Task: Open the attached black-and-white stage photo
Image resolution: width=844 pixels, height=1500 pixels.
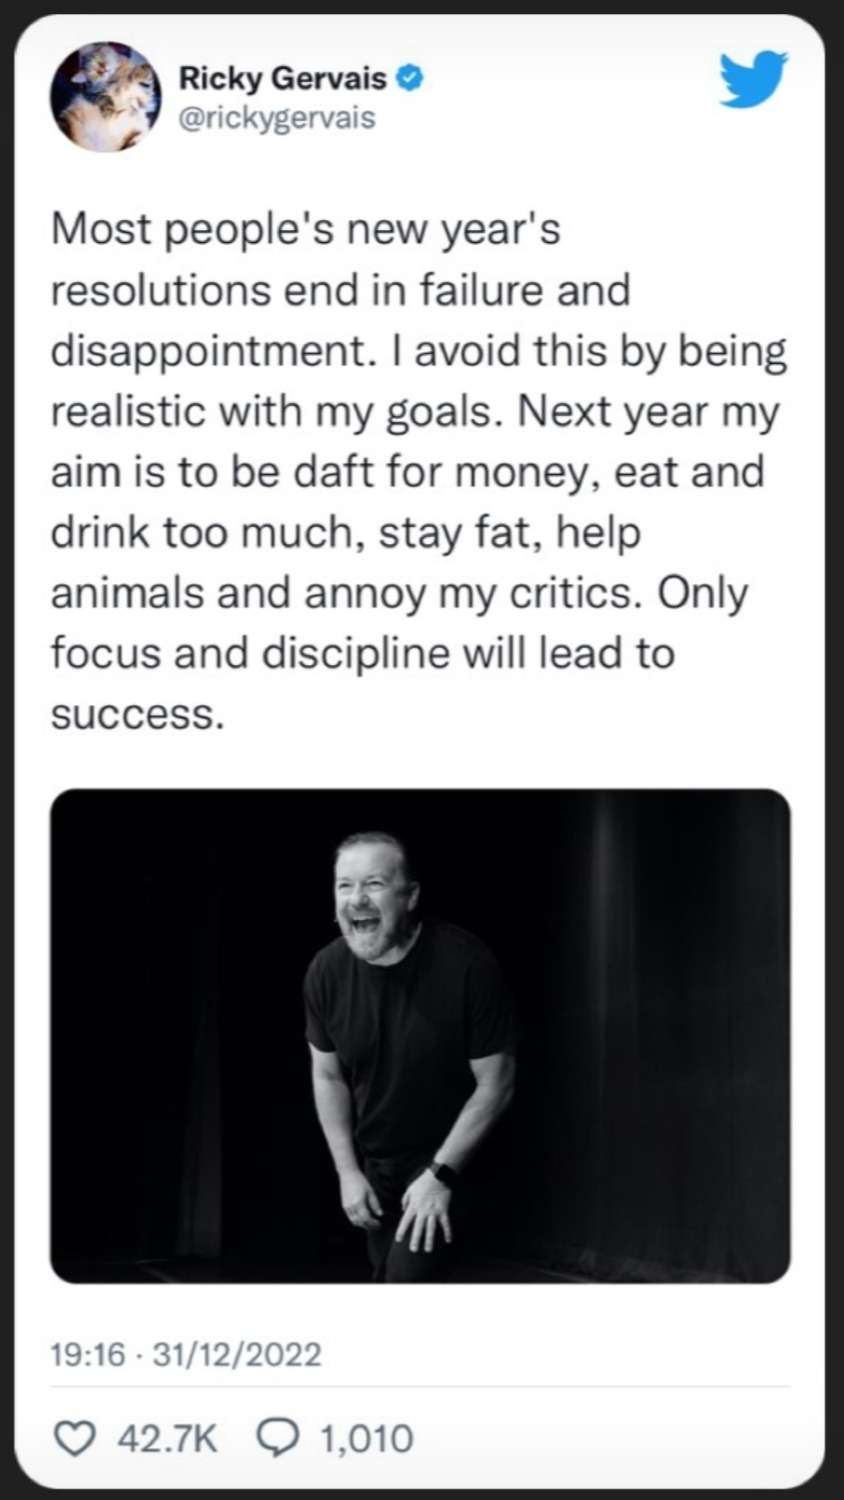Action: (x=420, y=1035)
